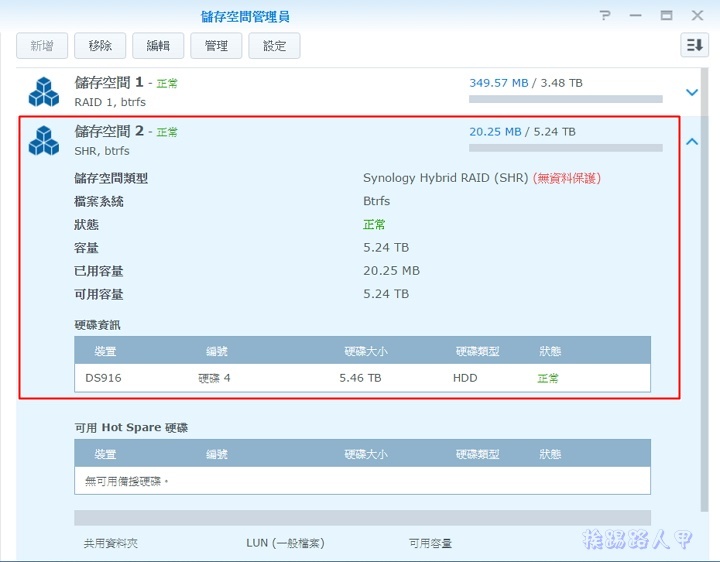Click the 編輯 button
Screen dimensions: 720x562
[158, 46]
